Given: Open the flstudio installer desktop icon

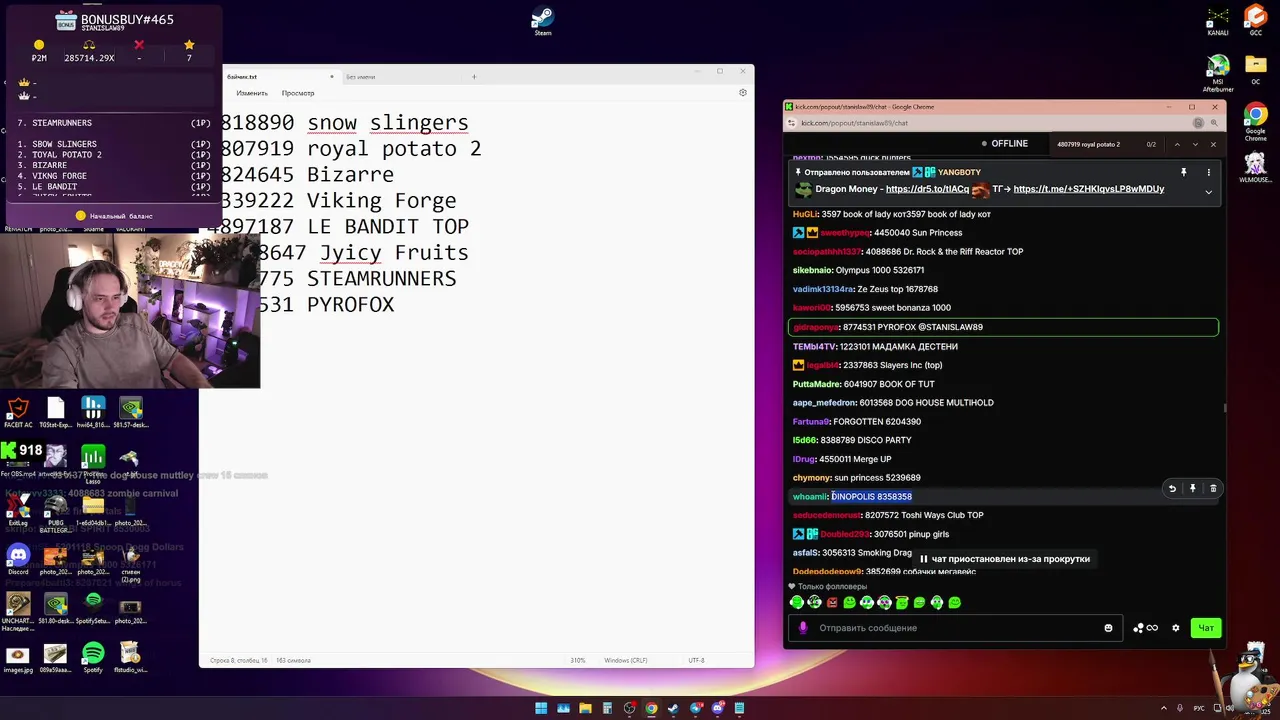Looking at the screenshot, I should (130, 657).
